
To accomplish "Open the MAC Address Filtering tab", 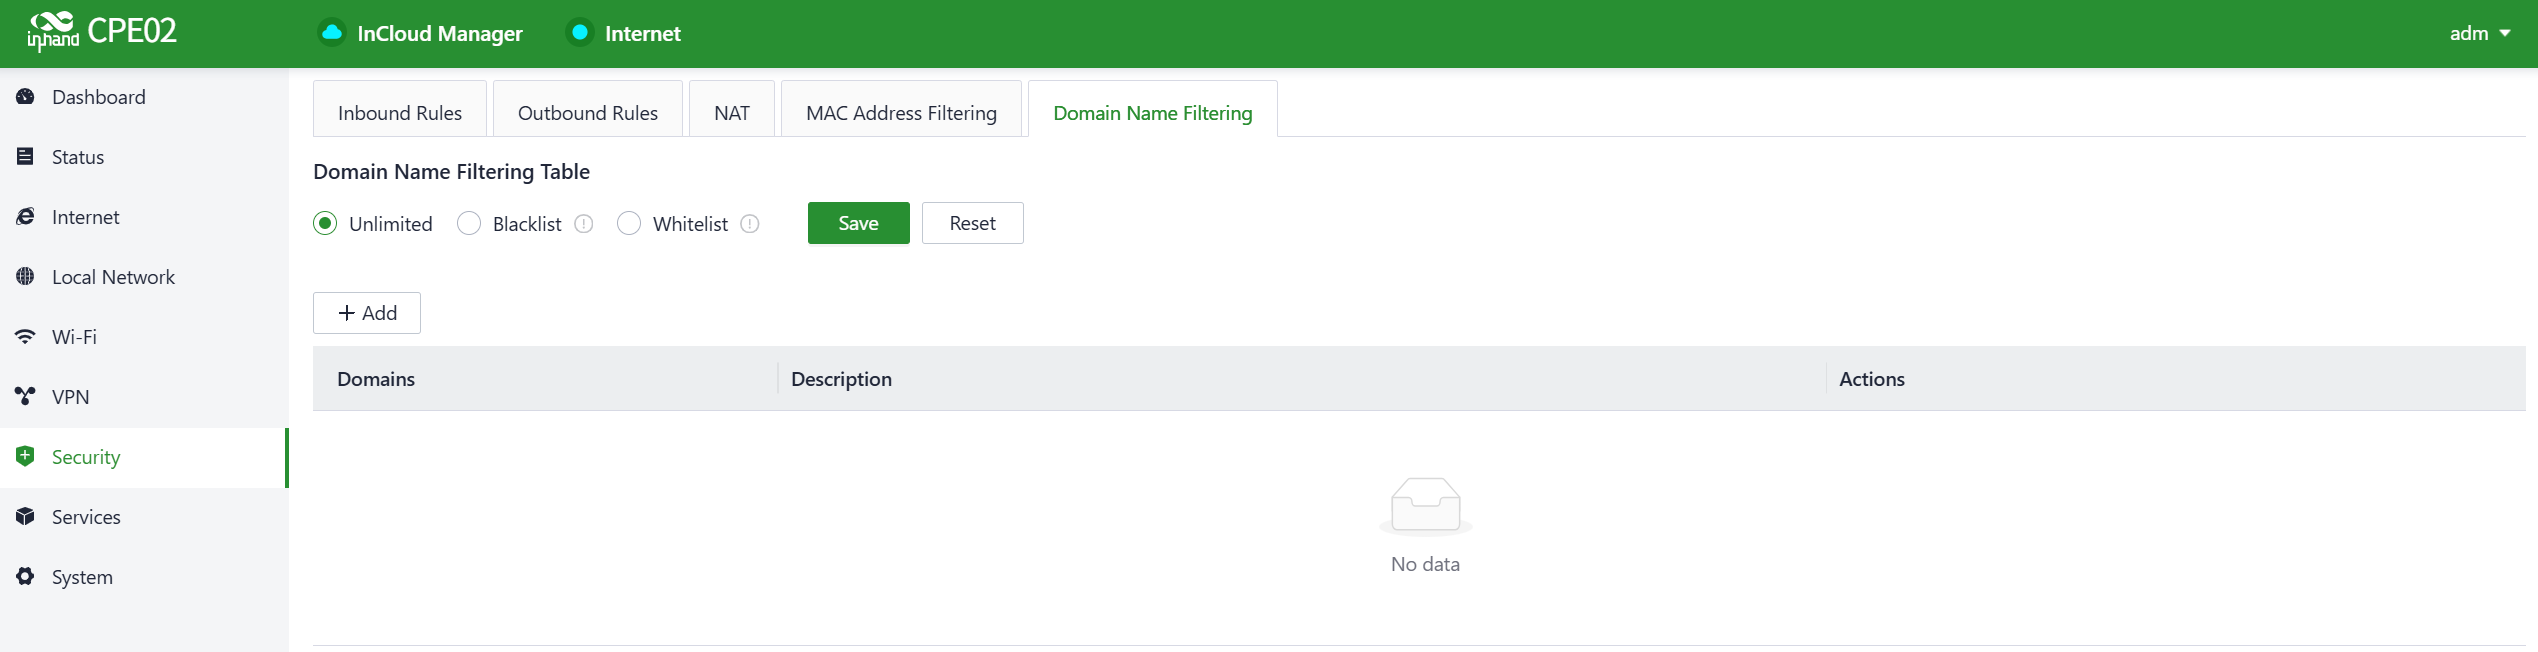I will click(901, 113).
